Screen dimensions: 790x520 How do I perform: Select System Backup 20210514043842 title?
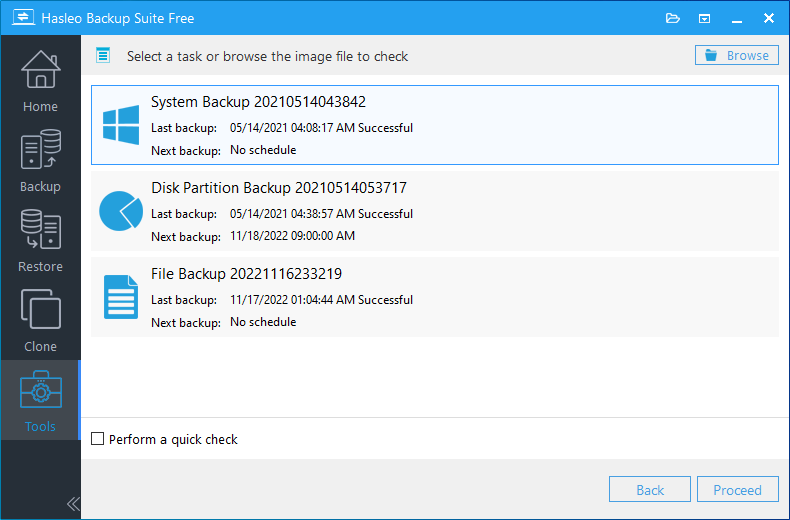(258, 102)
